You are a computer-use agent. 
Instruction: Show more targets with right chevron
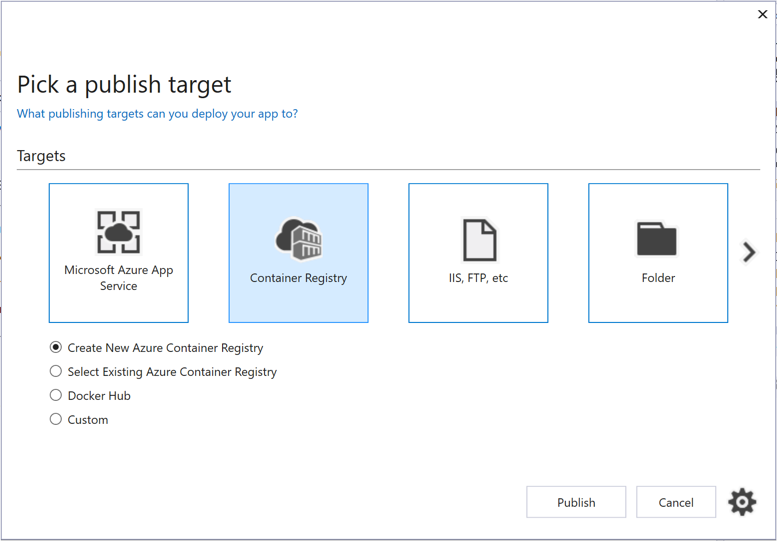(x=749, y=252)
